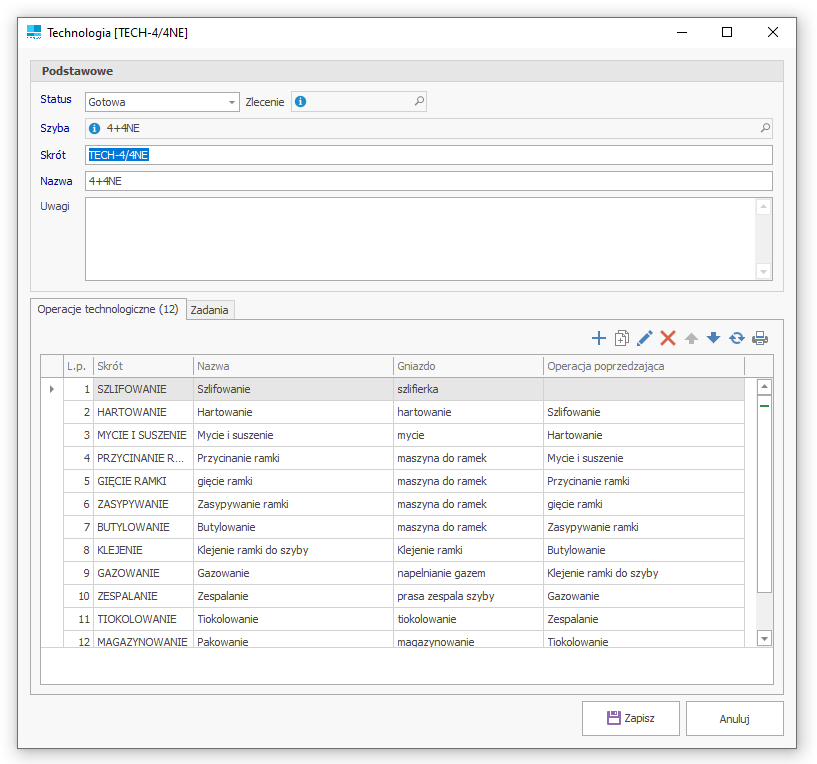Image resolution: width=817 pixels, height=764 pixels.
Task: Print the operations list
Action: [x=760, y=338]
